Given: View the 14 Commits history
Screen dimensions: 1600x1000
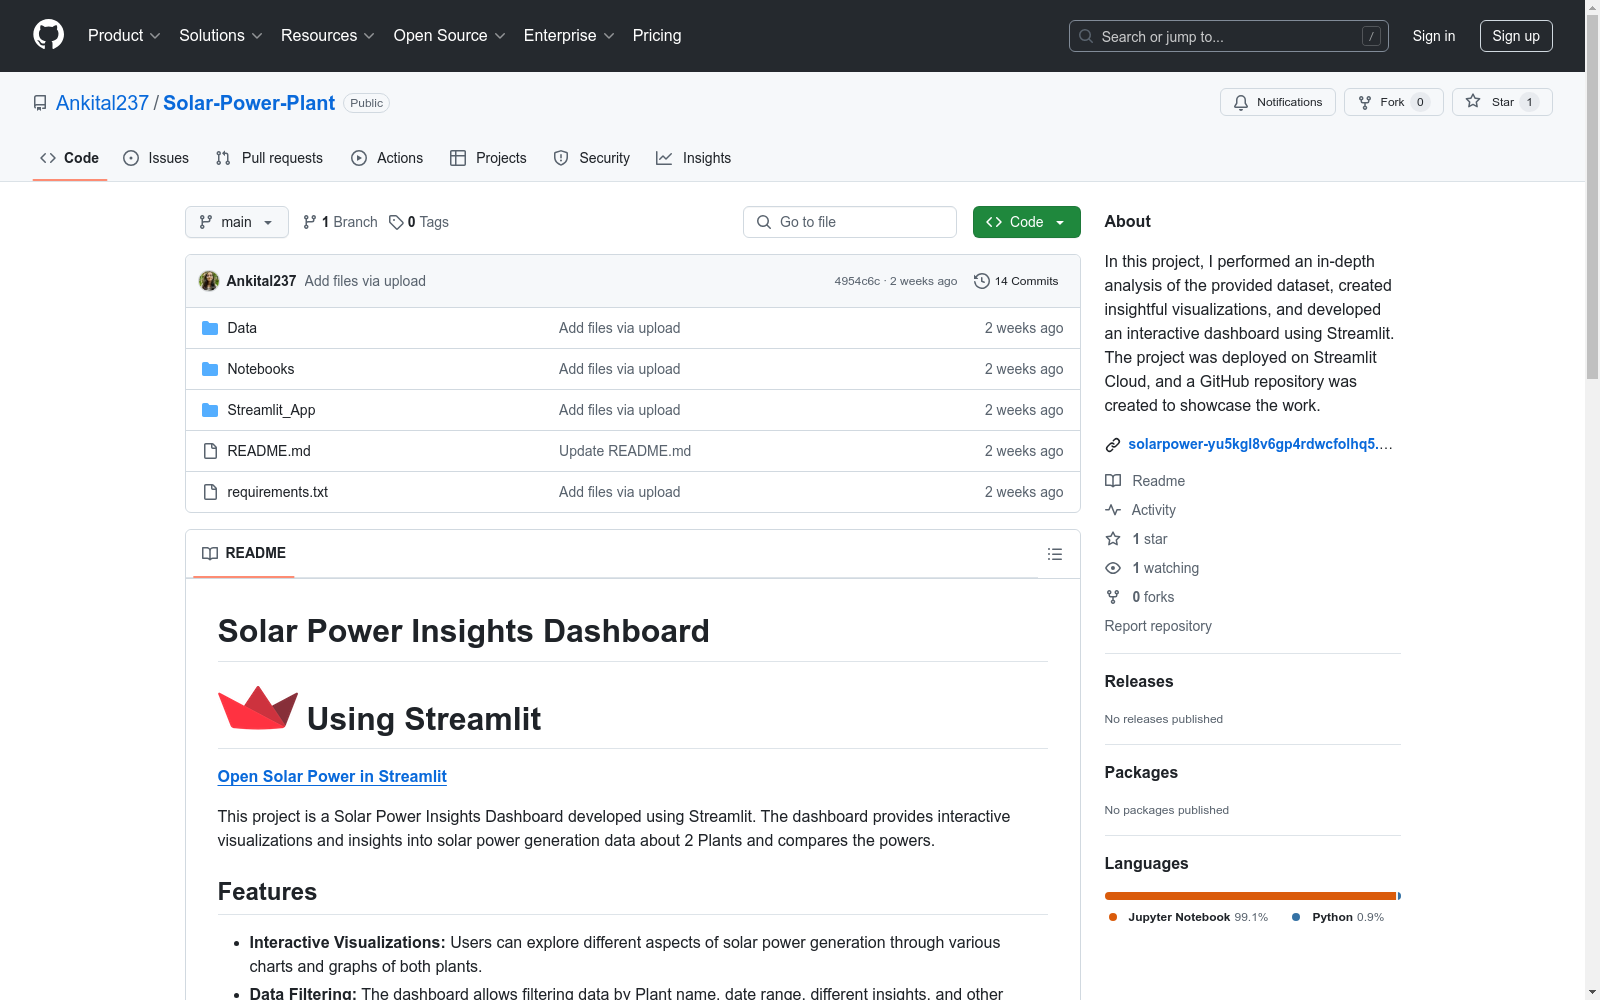Looking at the screenshot, I should tap(1016, 281).
